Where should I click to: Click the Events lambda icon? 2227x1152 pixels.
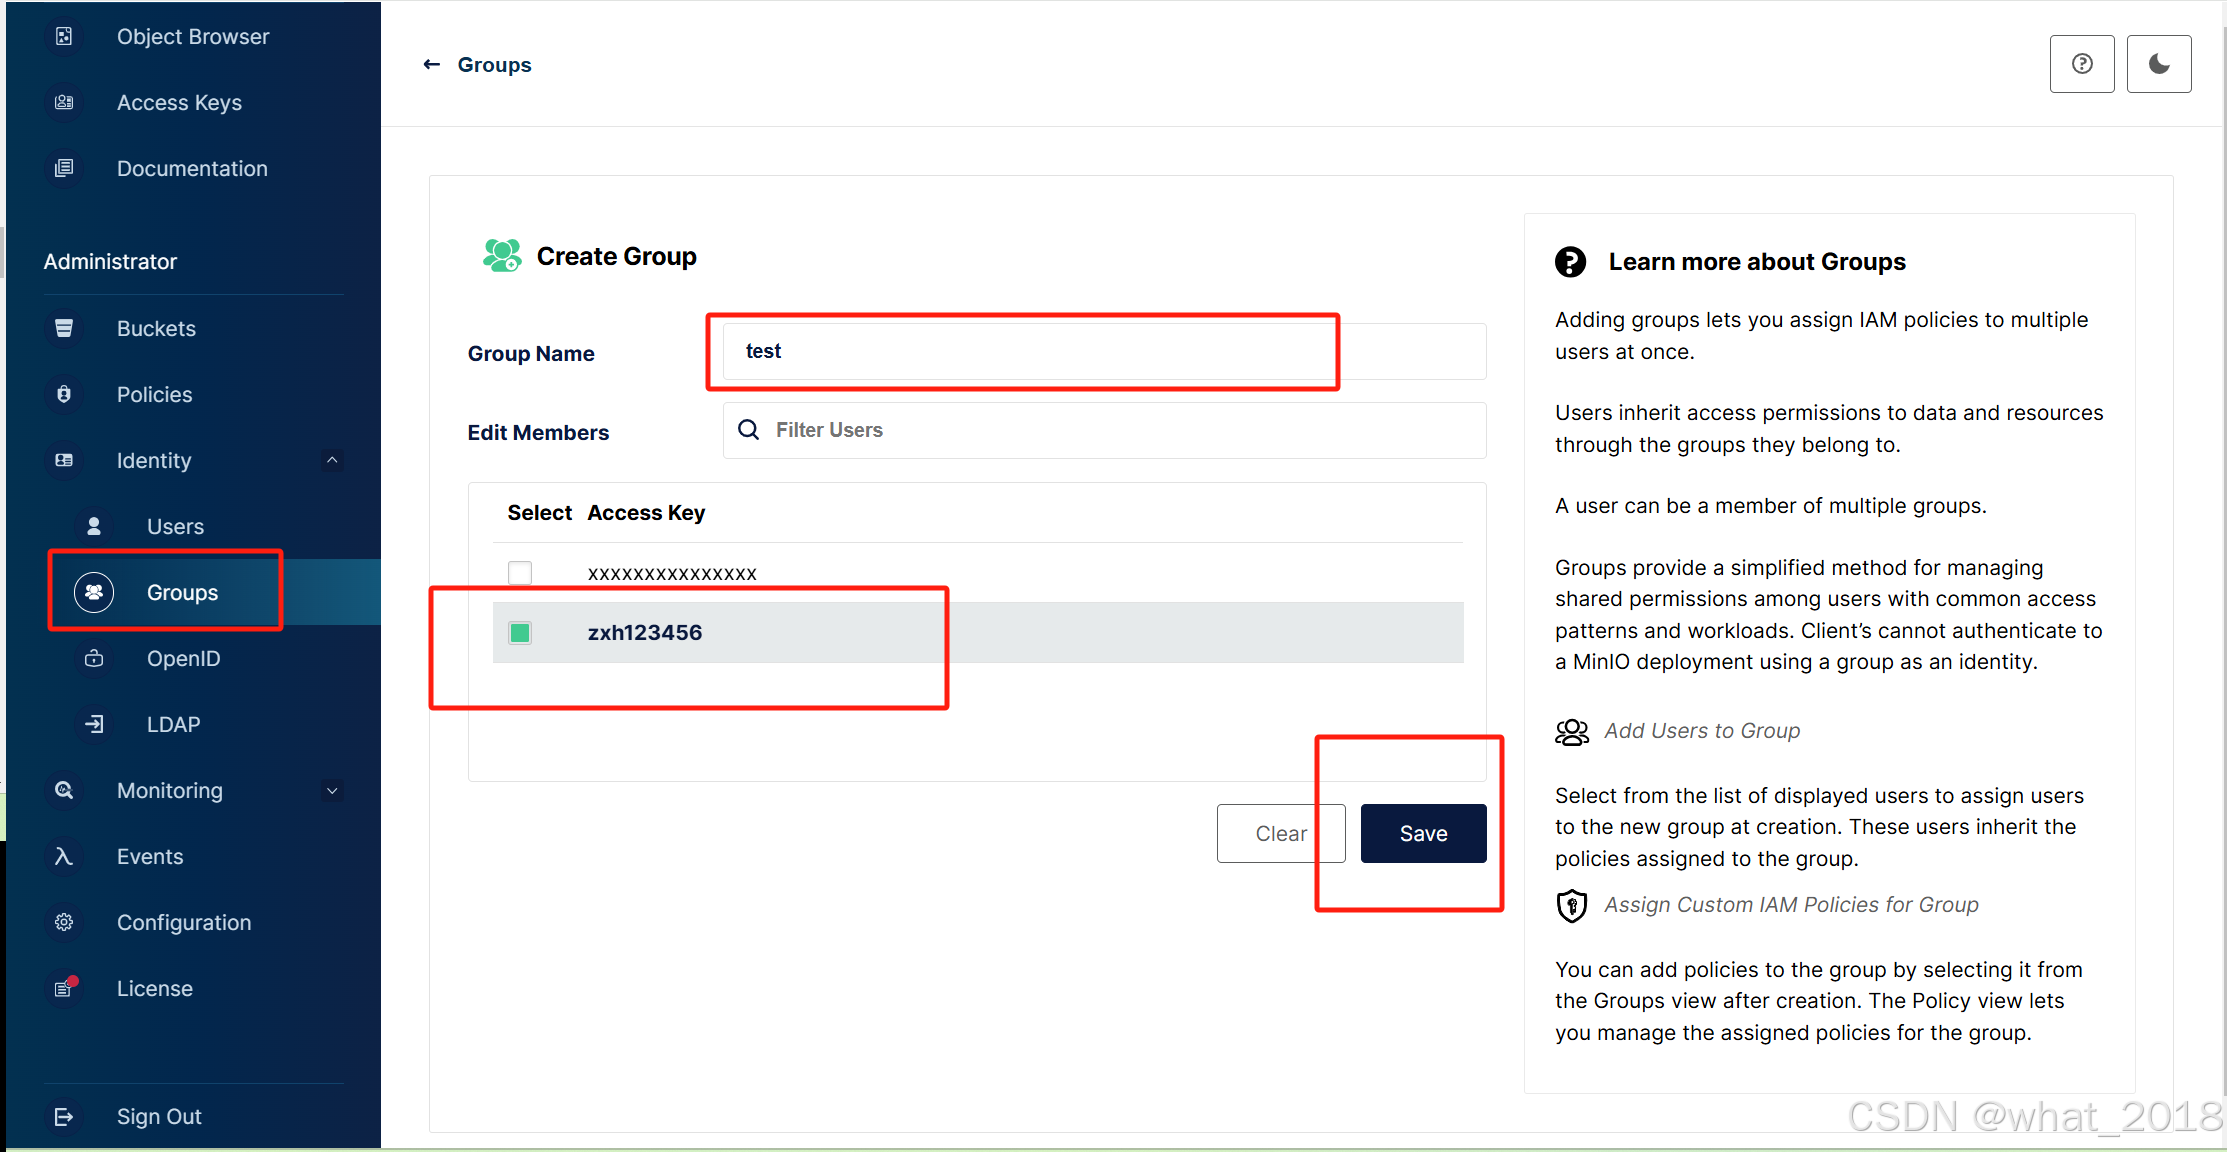point(64,856)
